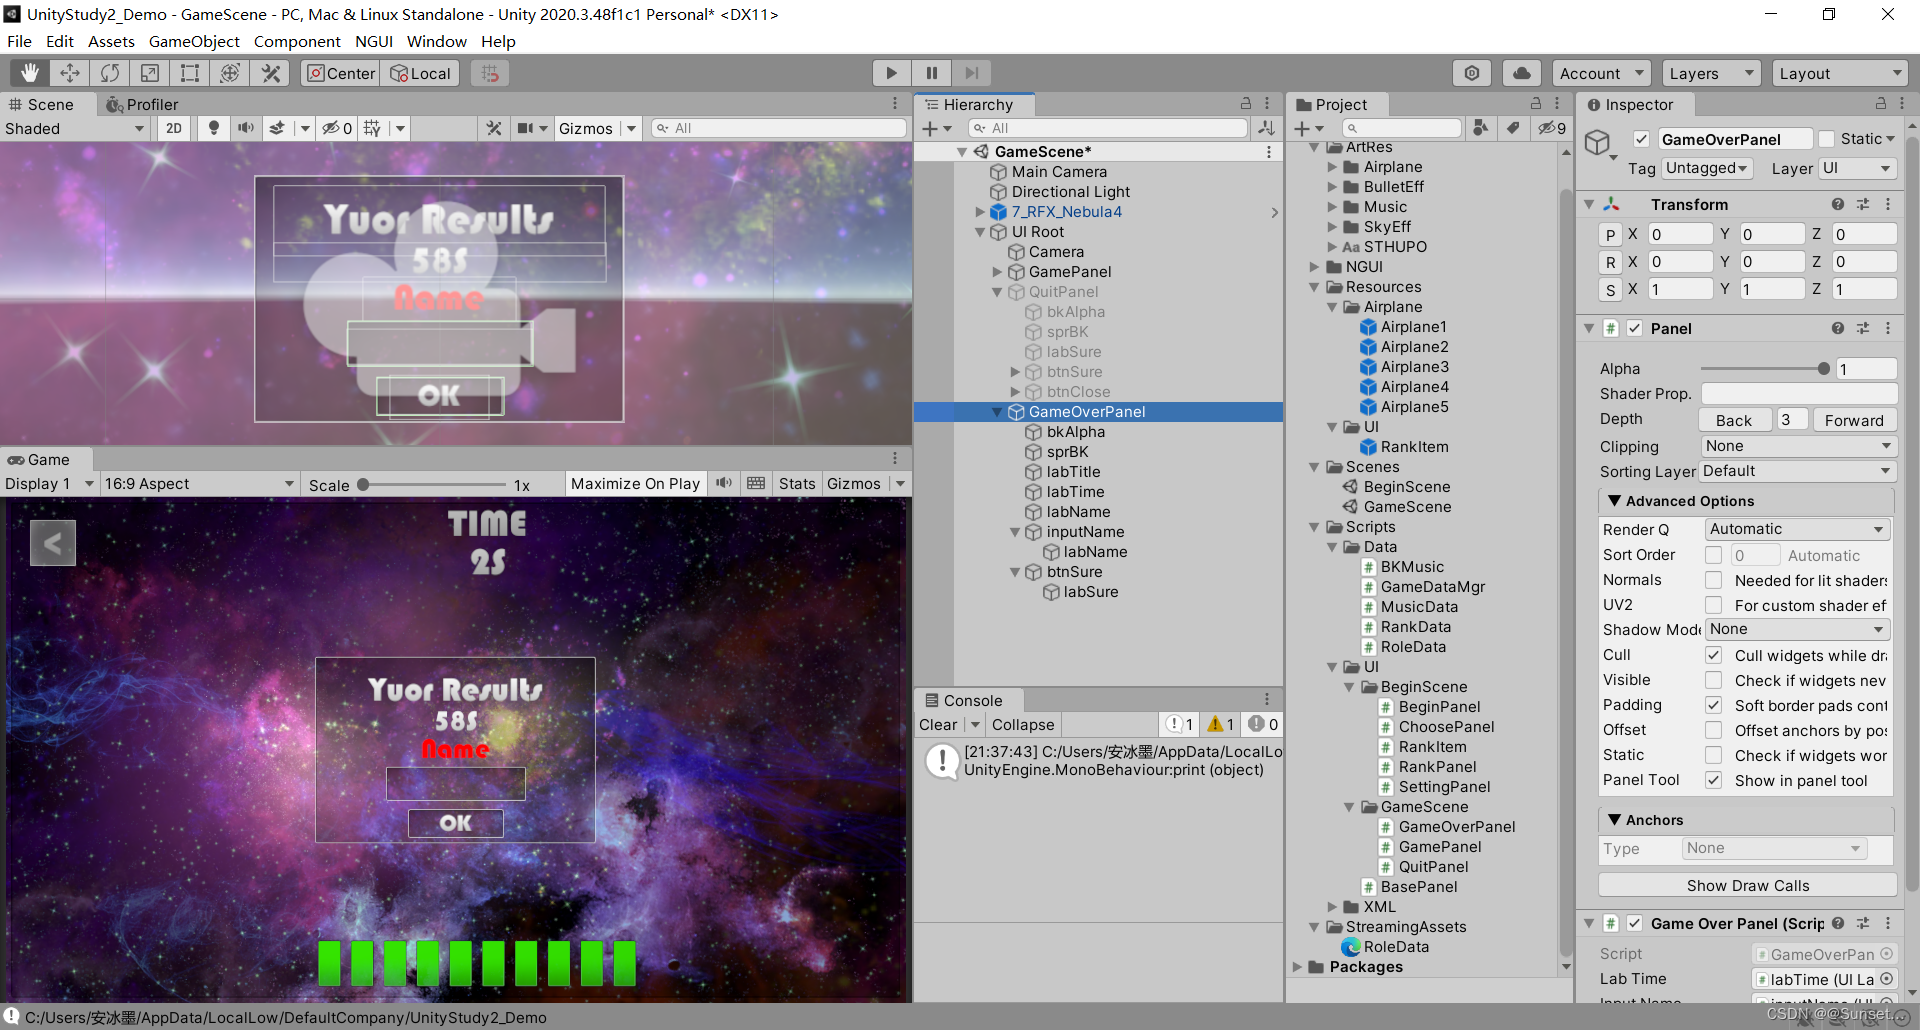The width and height of the screenshot is (1920, 1030).
Task: Clear the Console
Action: 938,725
